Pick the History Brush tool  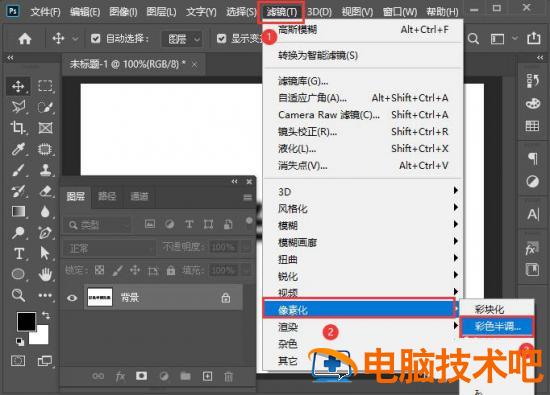click(x=18, y=191)
